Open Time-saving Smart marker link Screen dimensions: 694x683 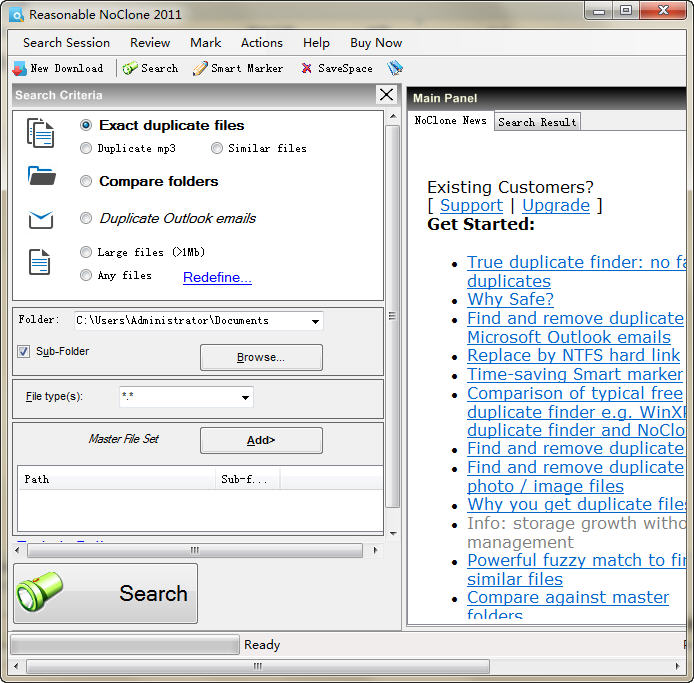(x=575, y=374)
